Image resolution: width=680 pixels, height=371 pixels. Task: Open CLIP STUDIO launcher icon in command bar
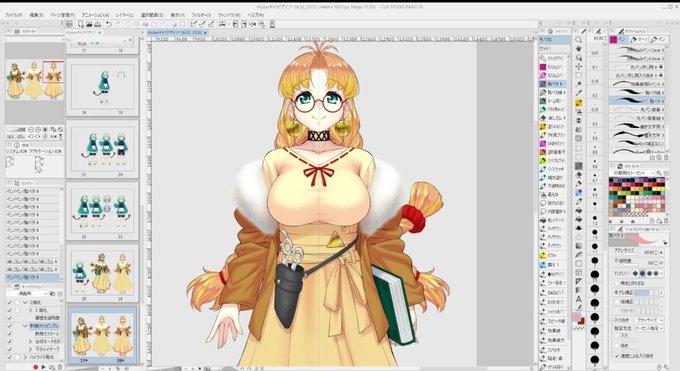point(69,24)
